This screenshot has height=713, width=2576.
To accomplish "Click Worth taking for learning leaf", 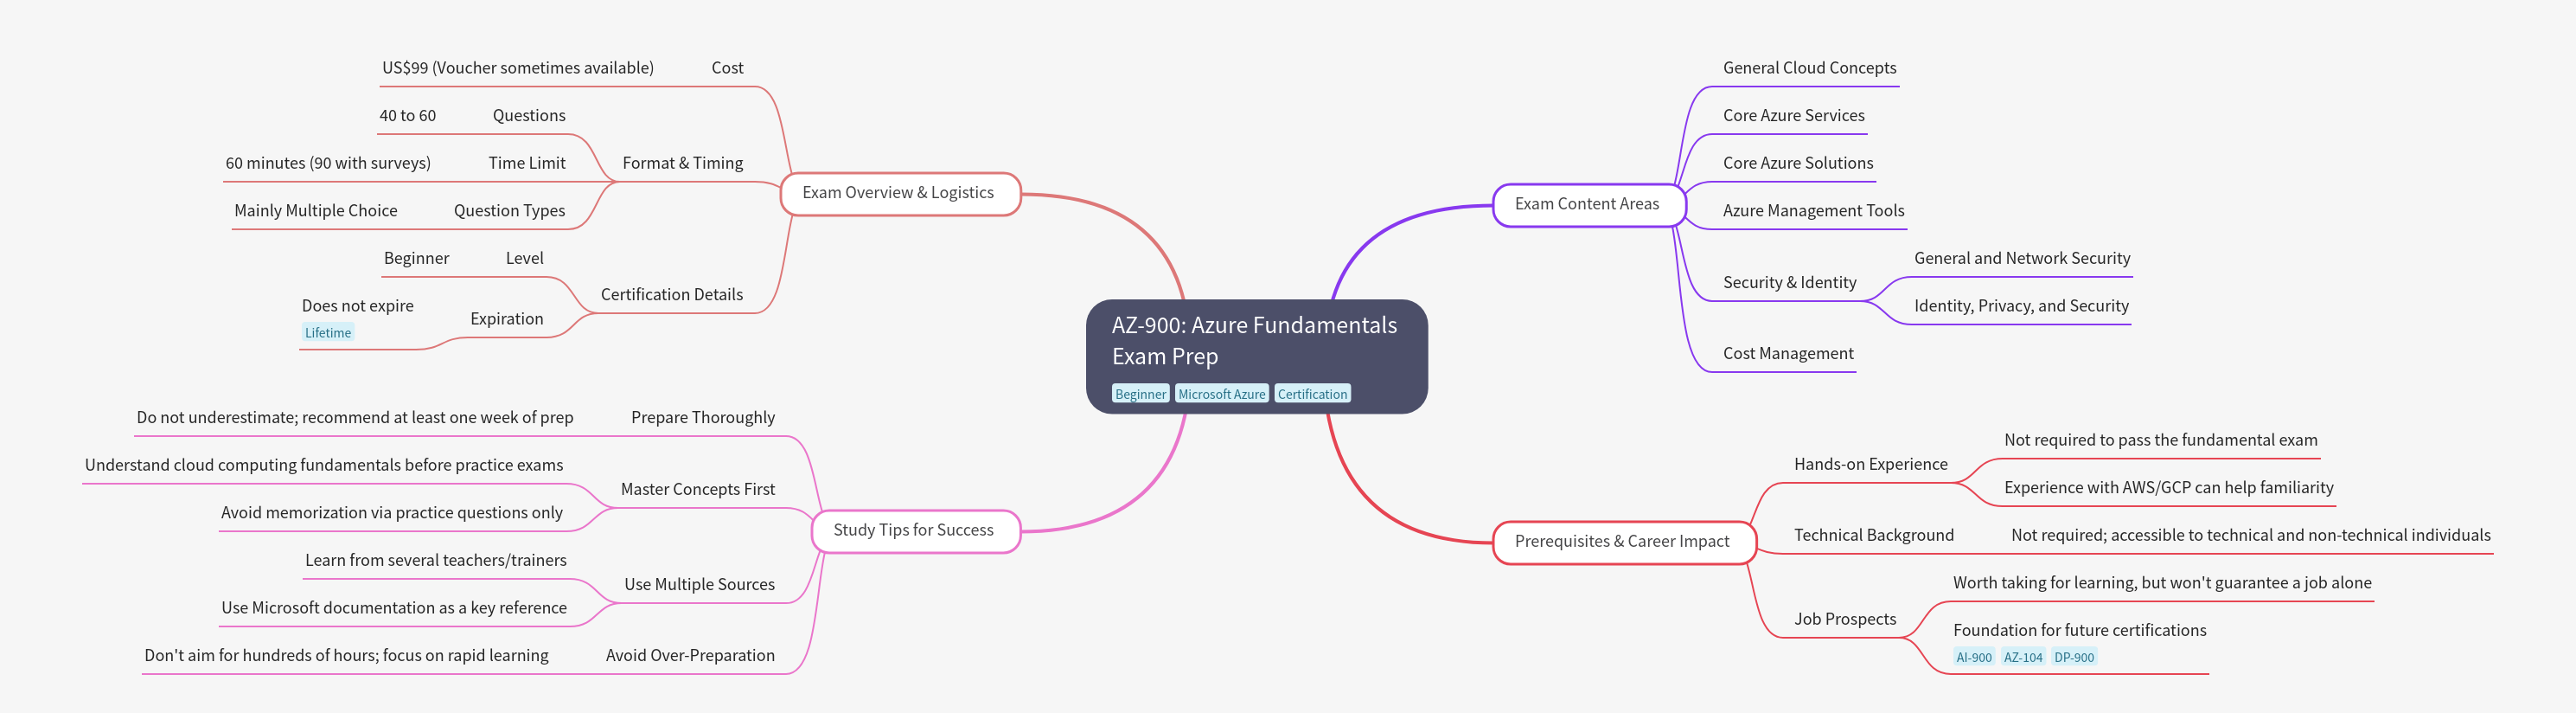I will (x=2162, y=583).
